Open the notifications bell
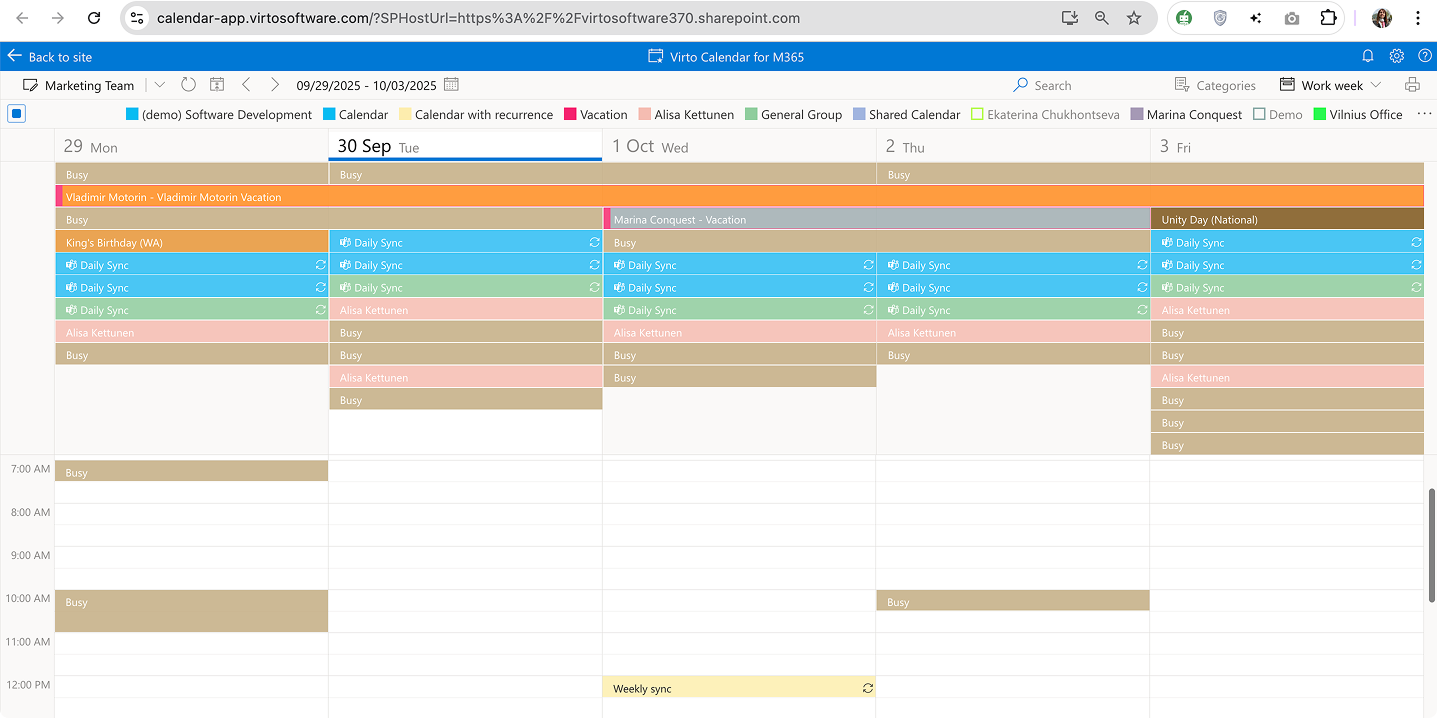The width and height of the screenshot is (1437, 718). tap(1368, 56)
